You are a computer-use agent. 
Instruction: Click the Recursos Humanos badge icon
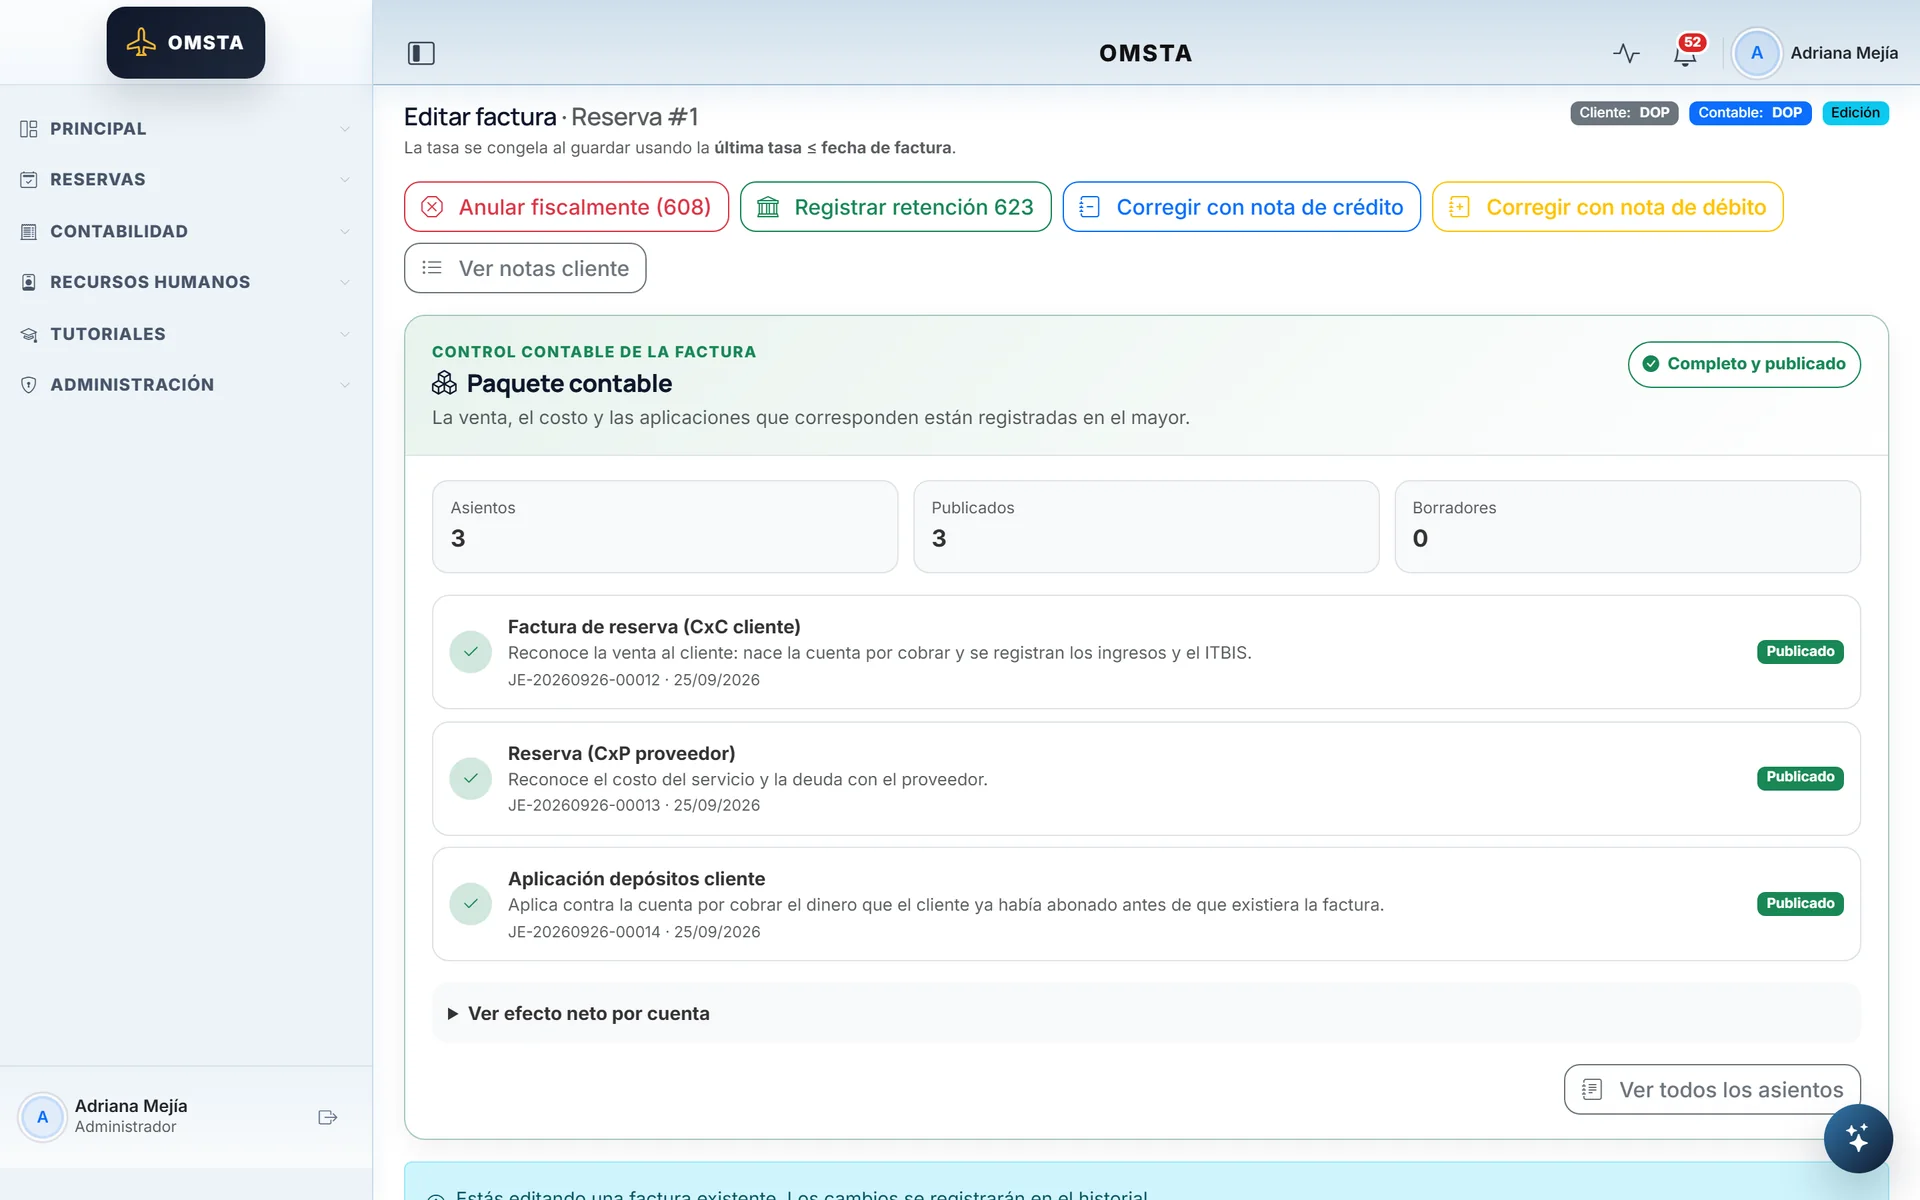point(29,283)
